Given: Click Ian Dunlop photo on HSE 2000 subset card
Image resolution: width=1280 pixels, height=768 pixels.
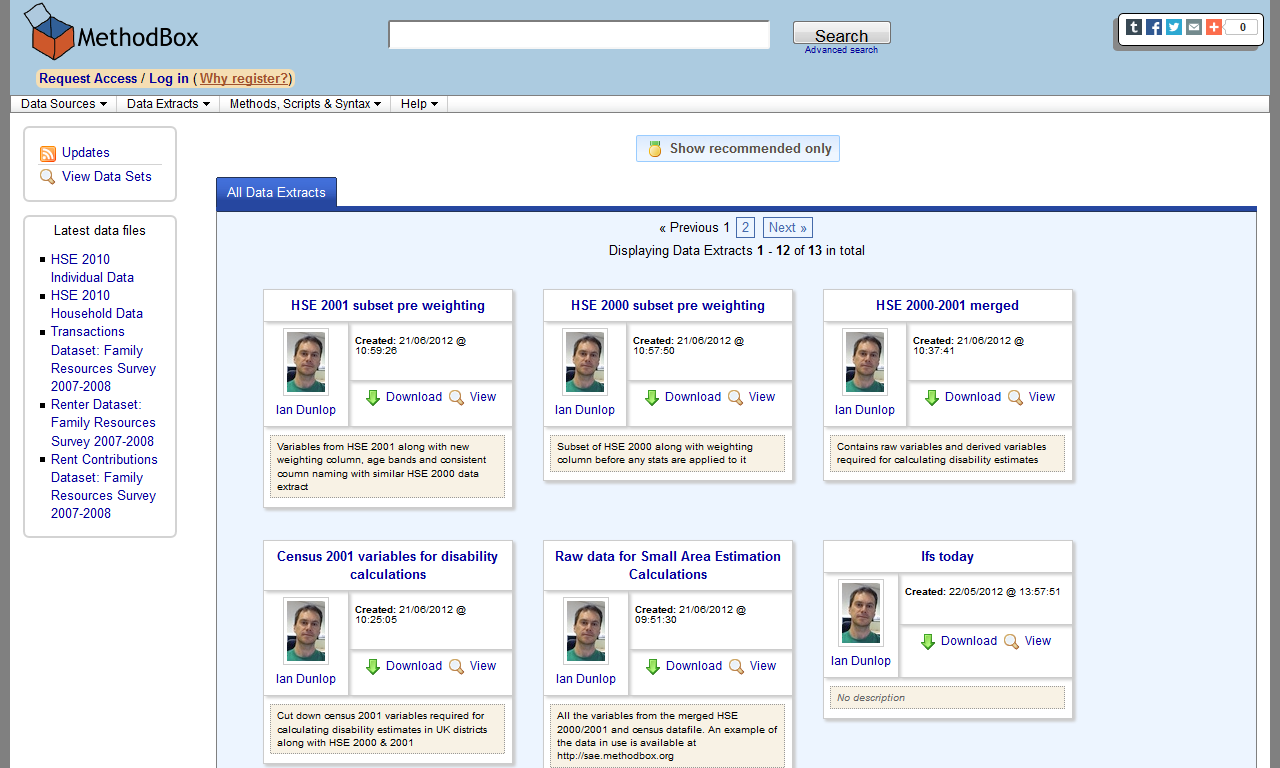Looking at the screenshot, I should click(x=585, y=363).
